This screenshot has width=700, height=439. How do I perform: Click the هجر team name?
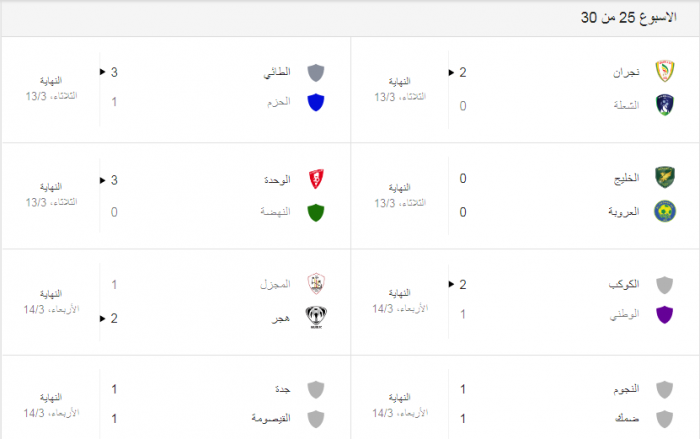click(281, 318)
